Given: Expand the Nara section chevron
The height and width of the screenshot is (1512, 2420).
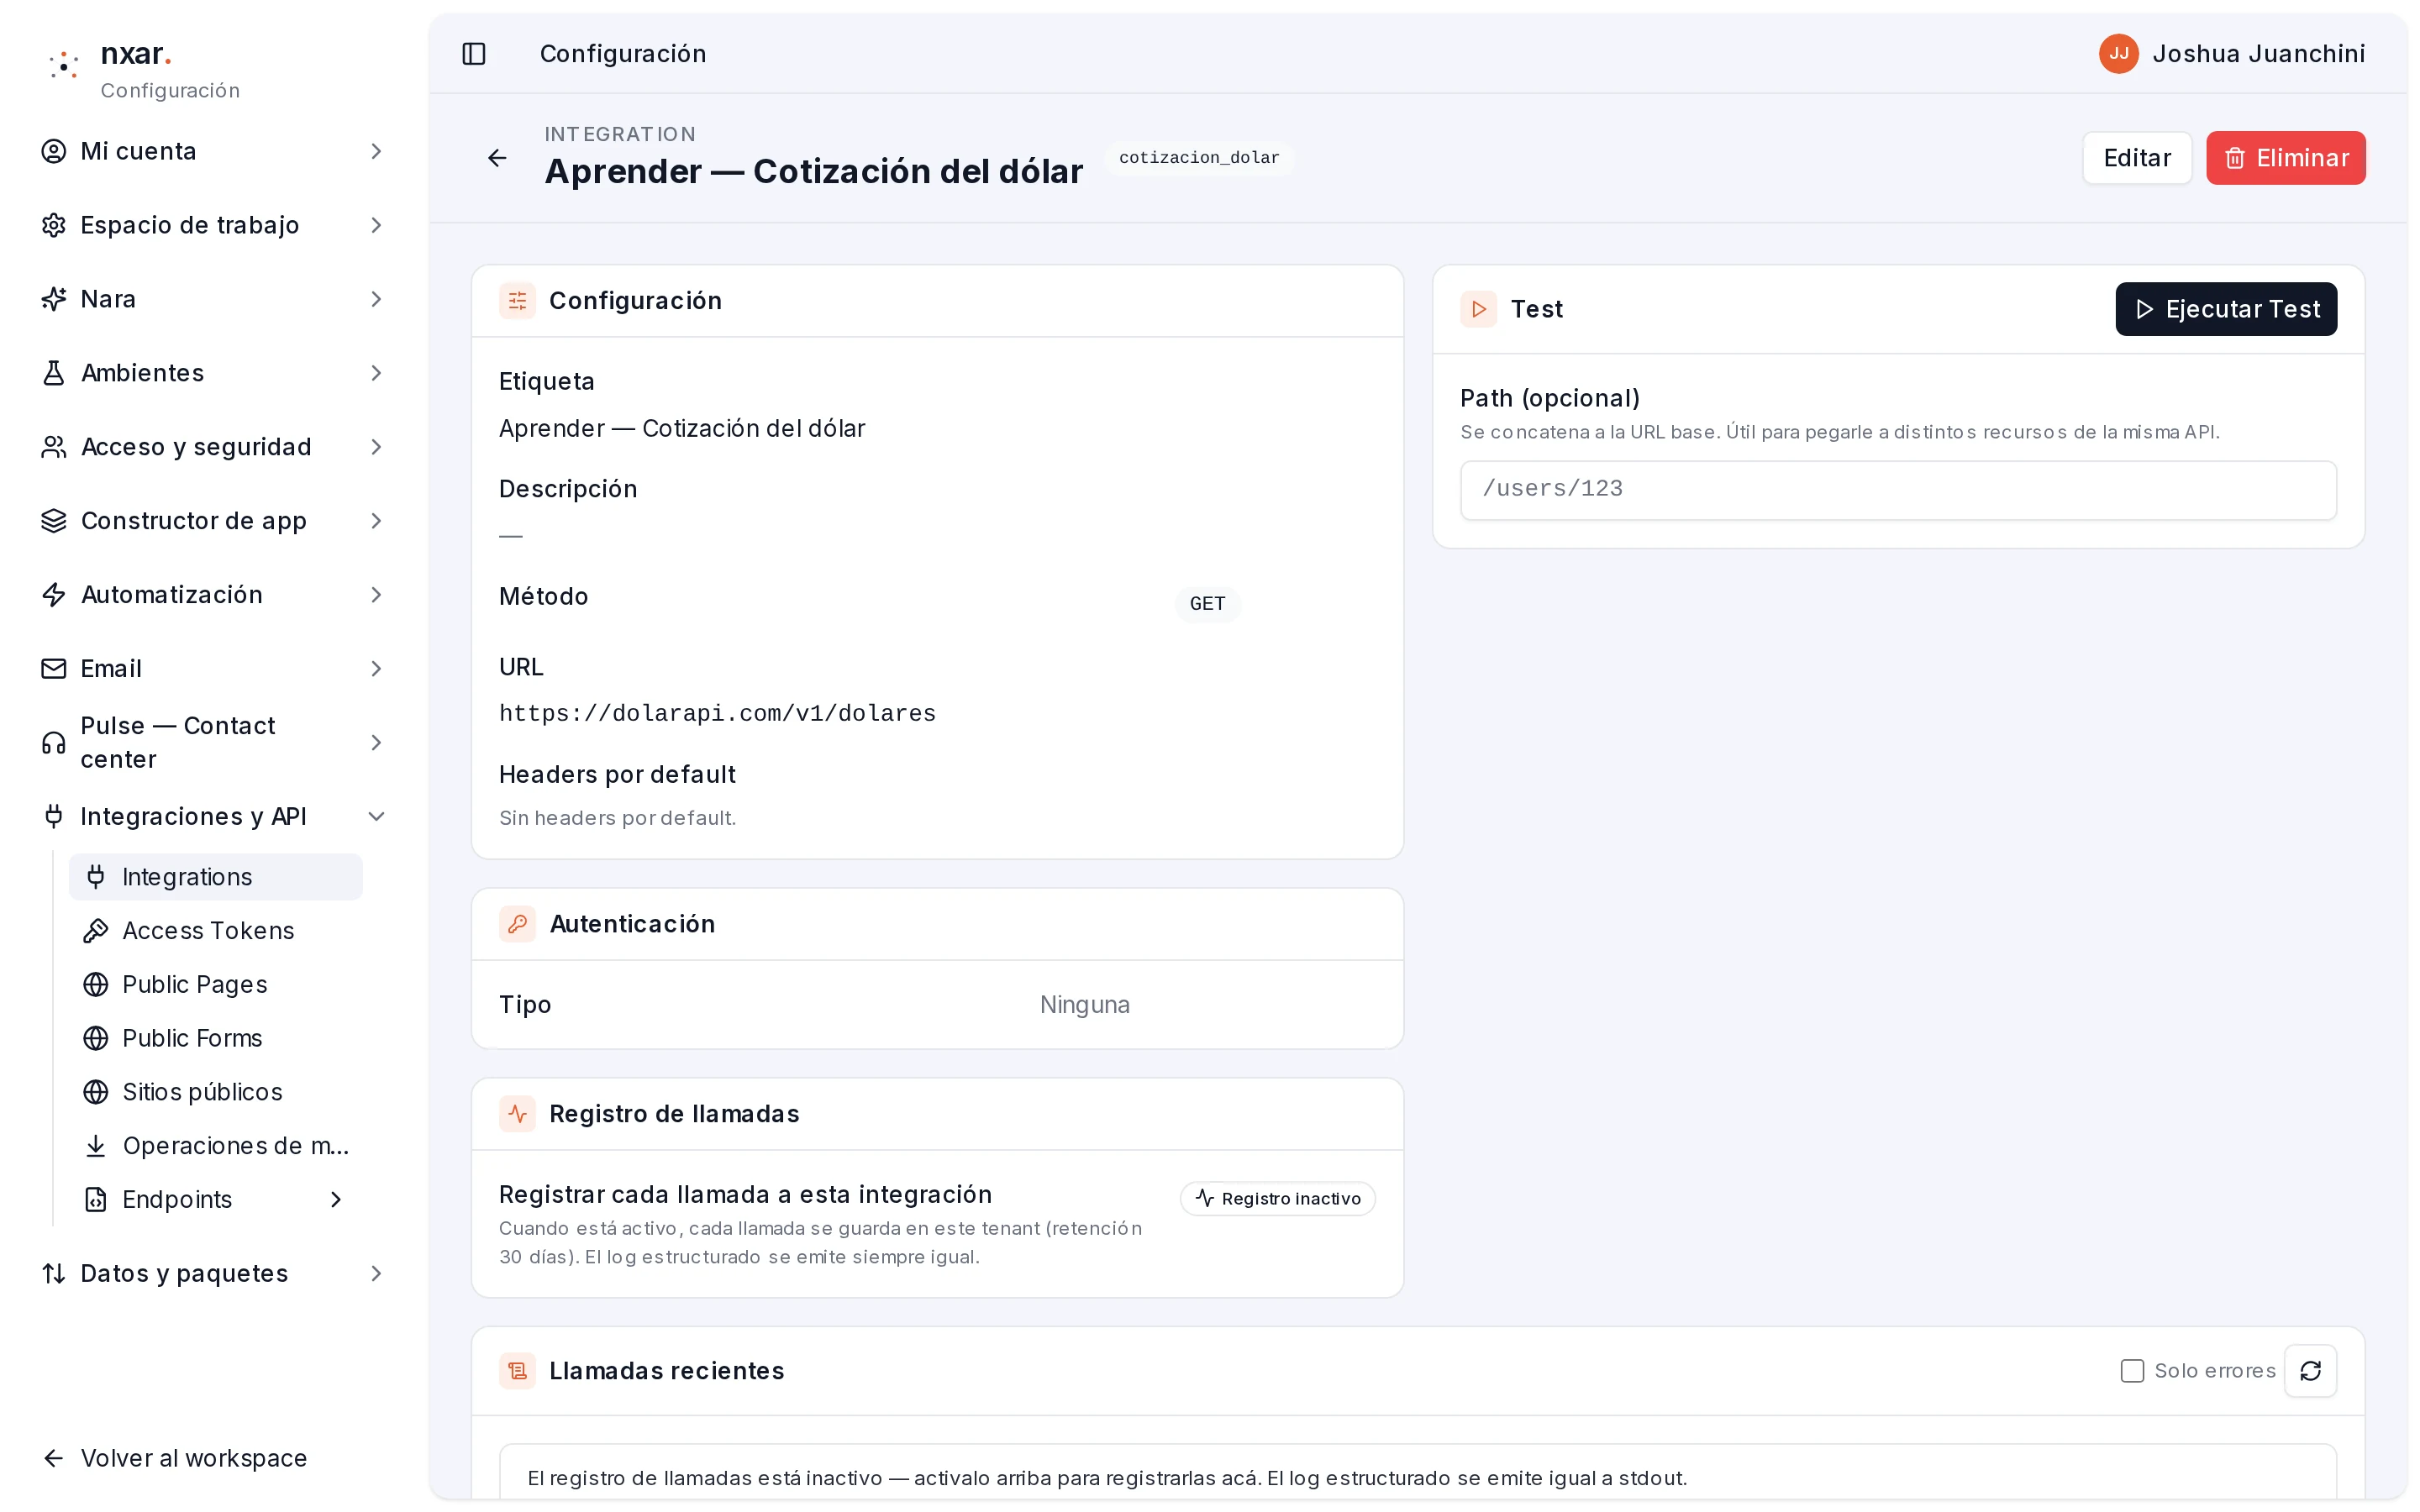Looking at the screenshot, I should point(376,299).
